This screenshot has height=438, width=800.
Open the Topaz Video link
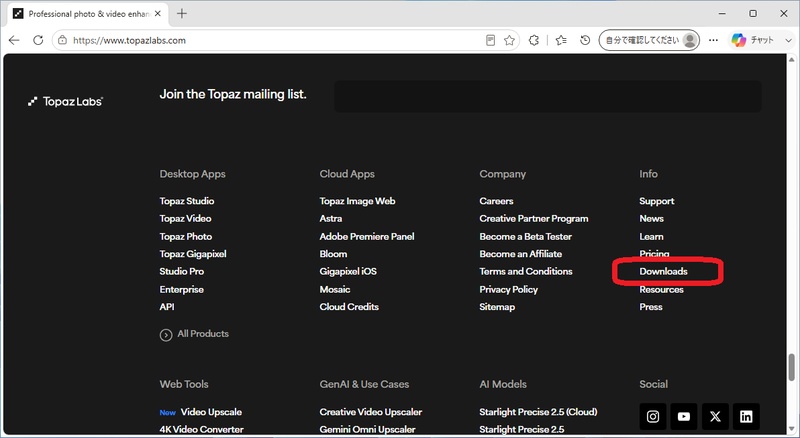click(x=185, y=218)
